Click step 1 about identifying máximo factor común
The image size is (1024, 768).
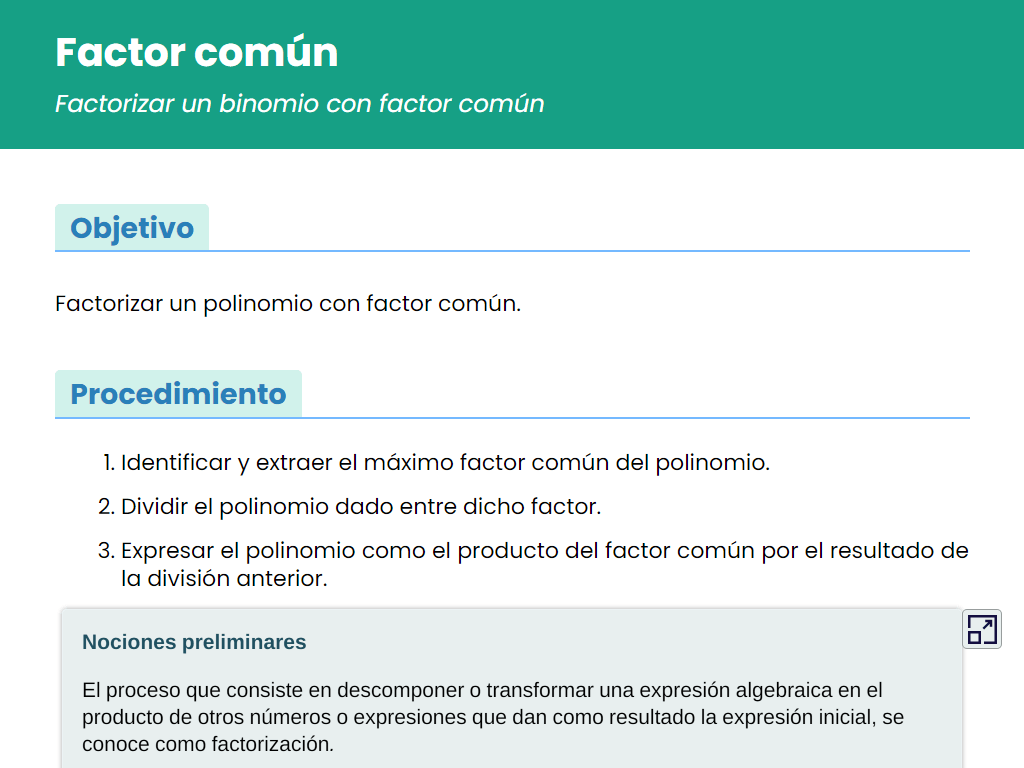point(445,462)
